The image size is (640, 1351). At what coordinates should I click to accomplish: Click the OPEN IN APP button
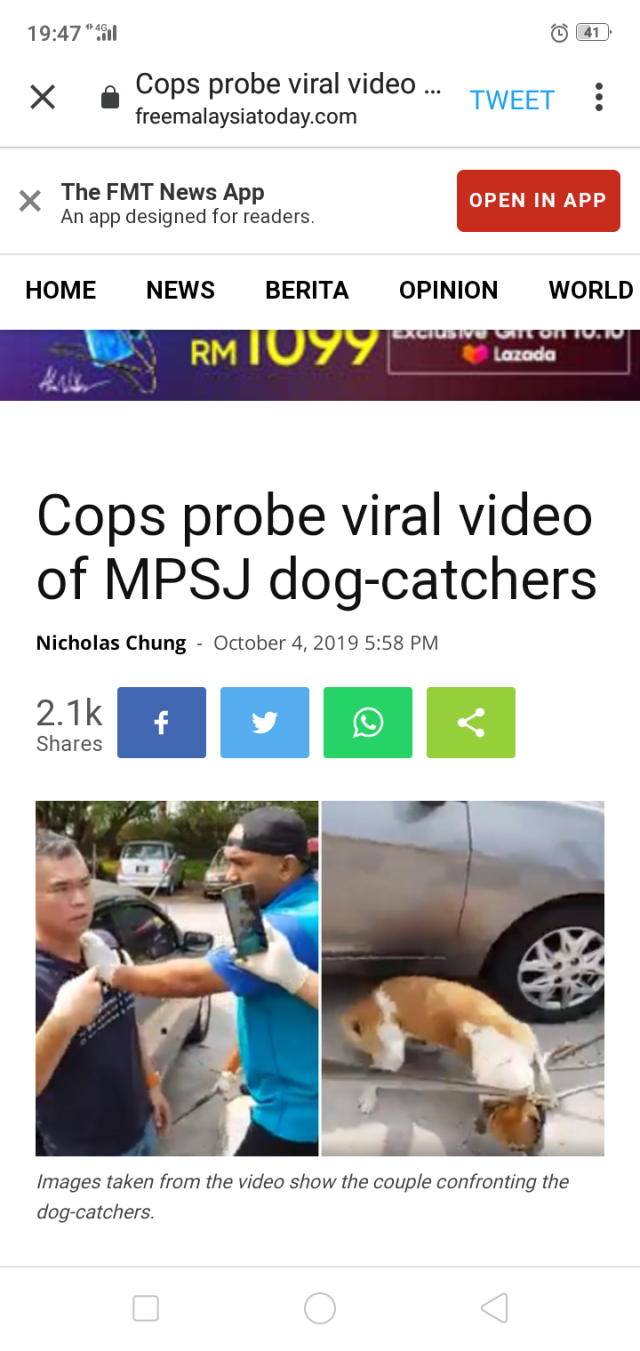click(538, 200)
